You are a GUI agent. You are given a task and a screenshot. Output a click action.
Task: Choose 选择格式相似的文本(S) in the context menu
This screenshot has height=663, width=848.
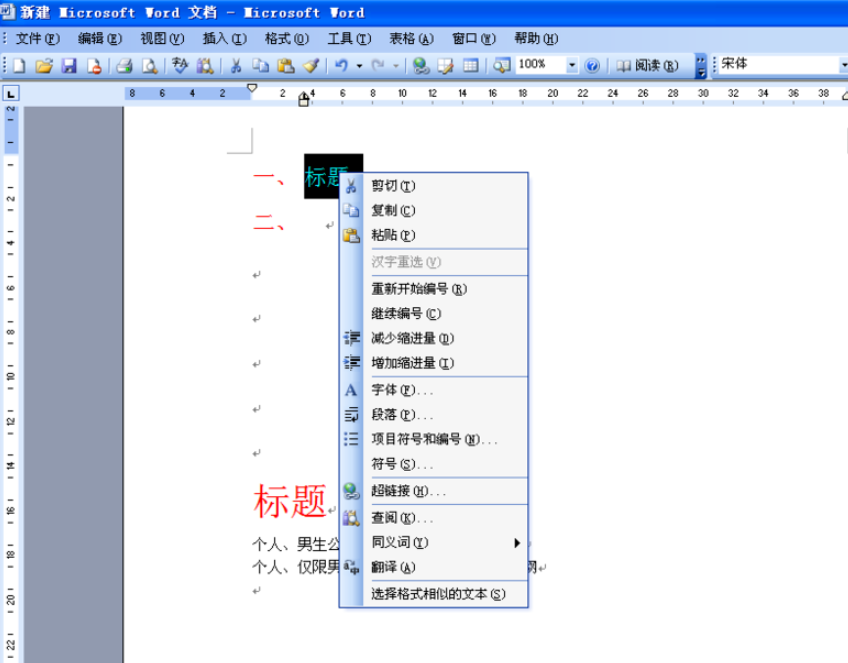(434, 594)
